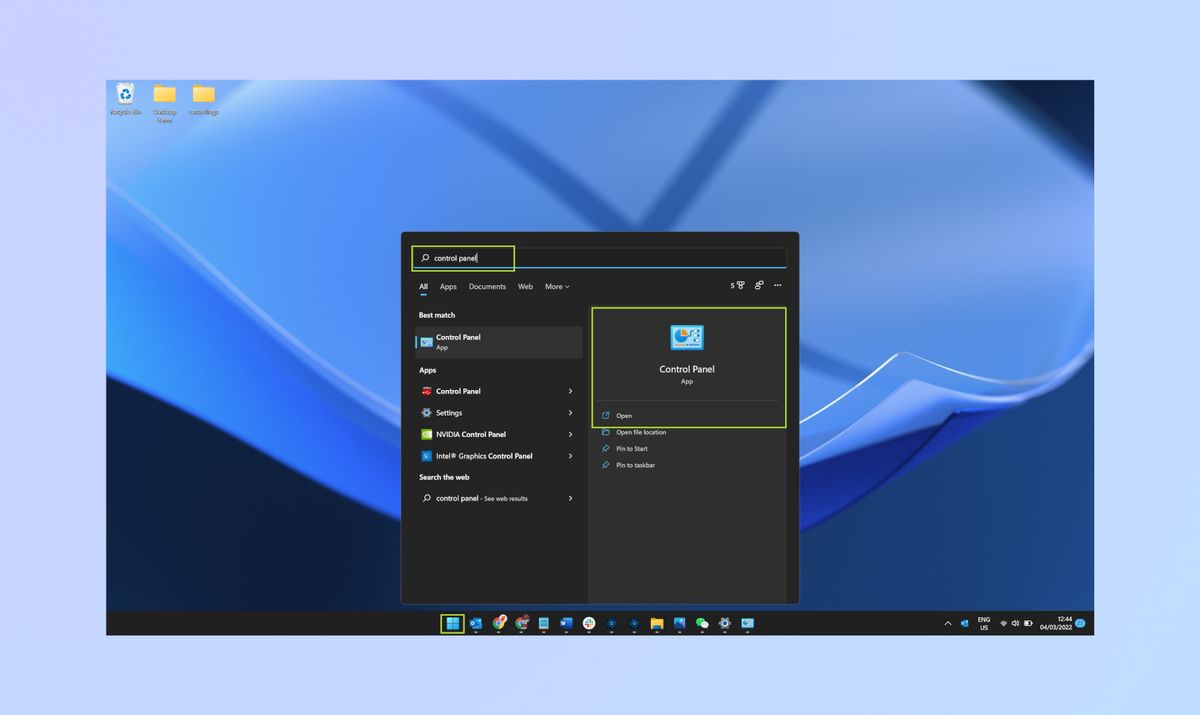Open NVIDIA Control Panel from search results
The height and width of the screenshot is (715, 1200).
coord(470,434)
